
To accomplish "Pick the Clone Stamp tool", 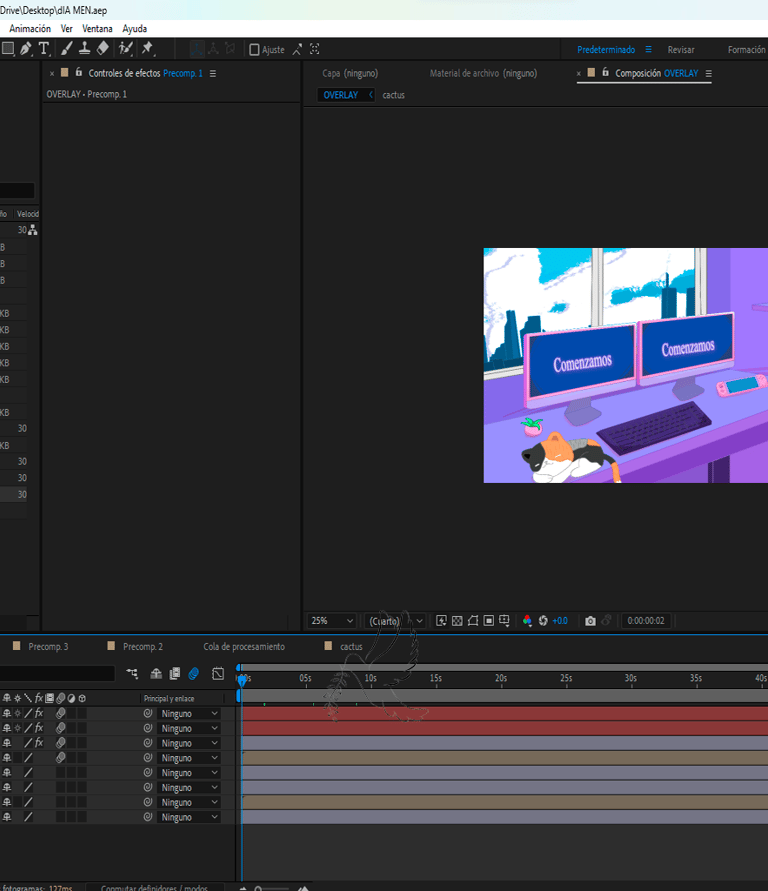I will pos(84,49).
